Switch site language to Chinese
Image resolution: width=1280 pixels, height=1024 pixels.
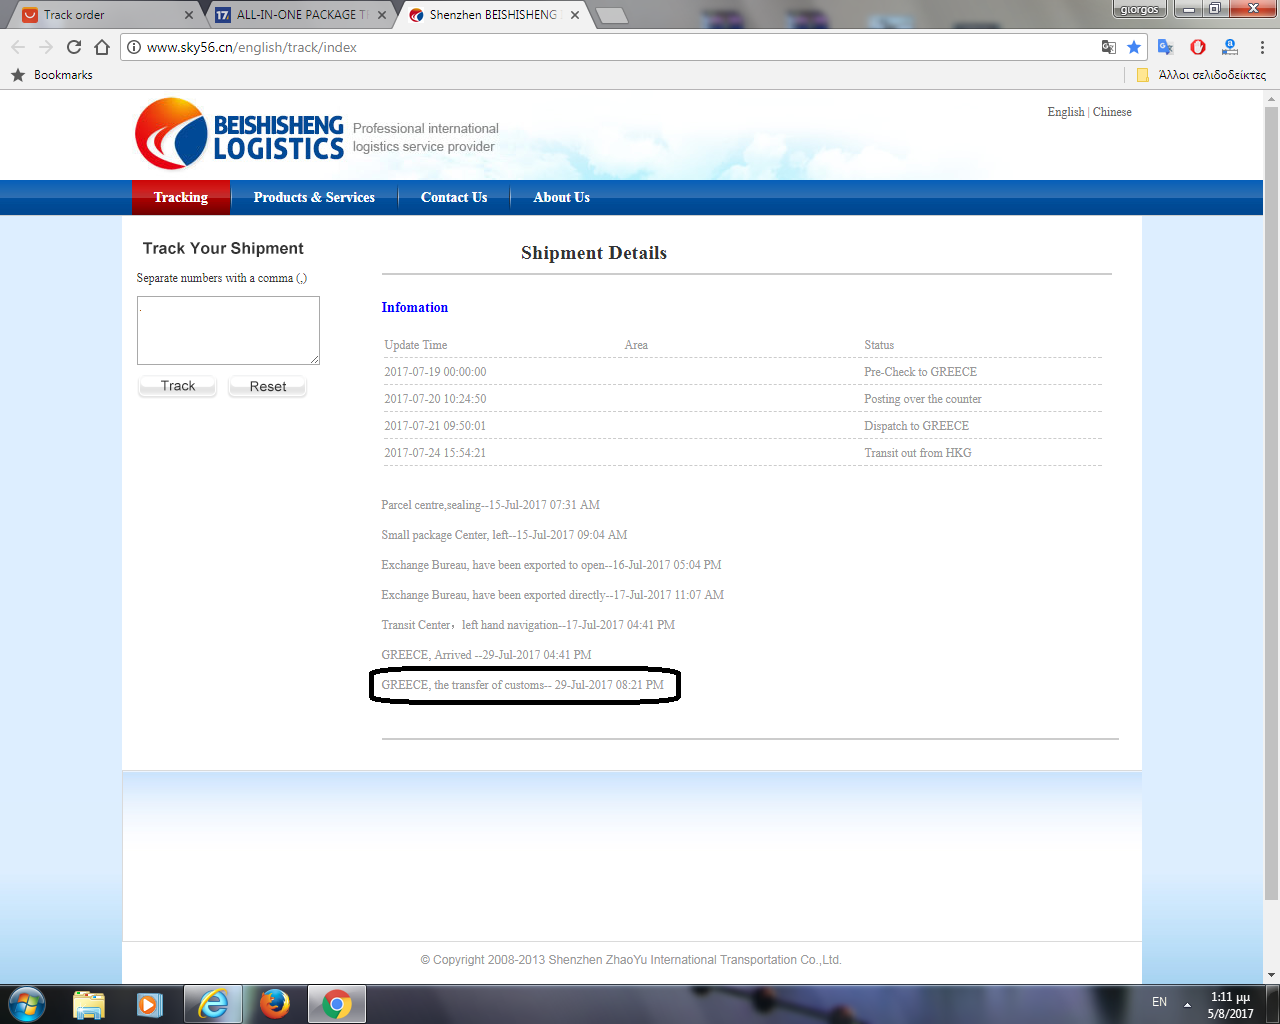(1112, 112)
